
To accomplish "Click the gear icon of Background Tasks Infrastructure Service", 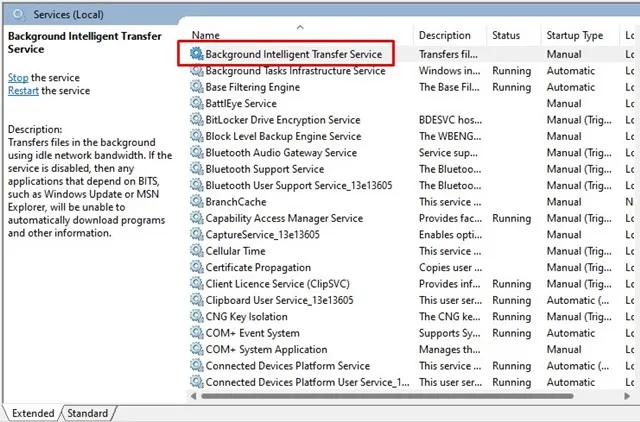I will tap(197, 71).
